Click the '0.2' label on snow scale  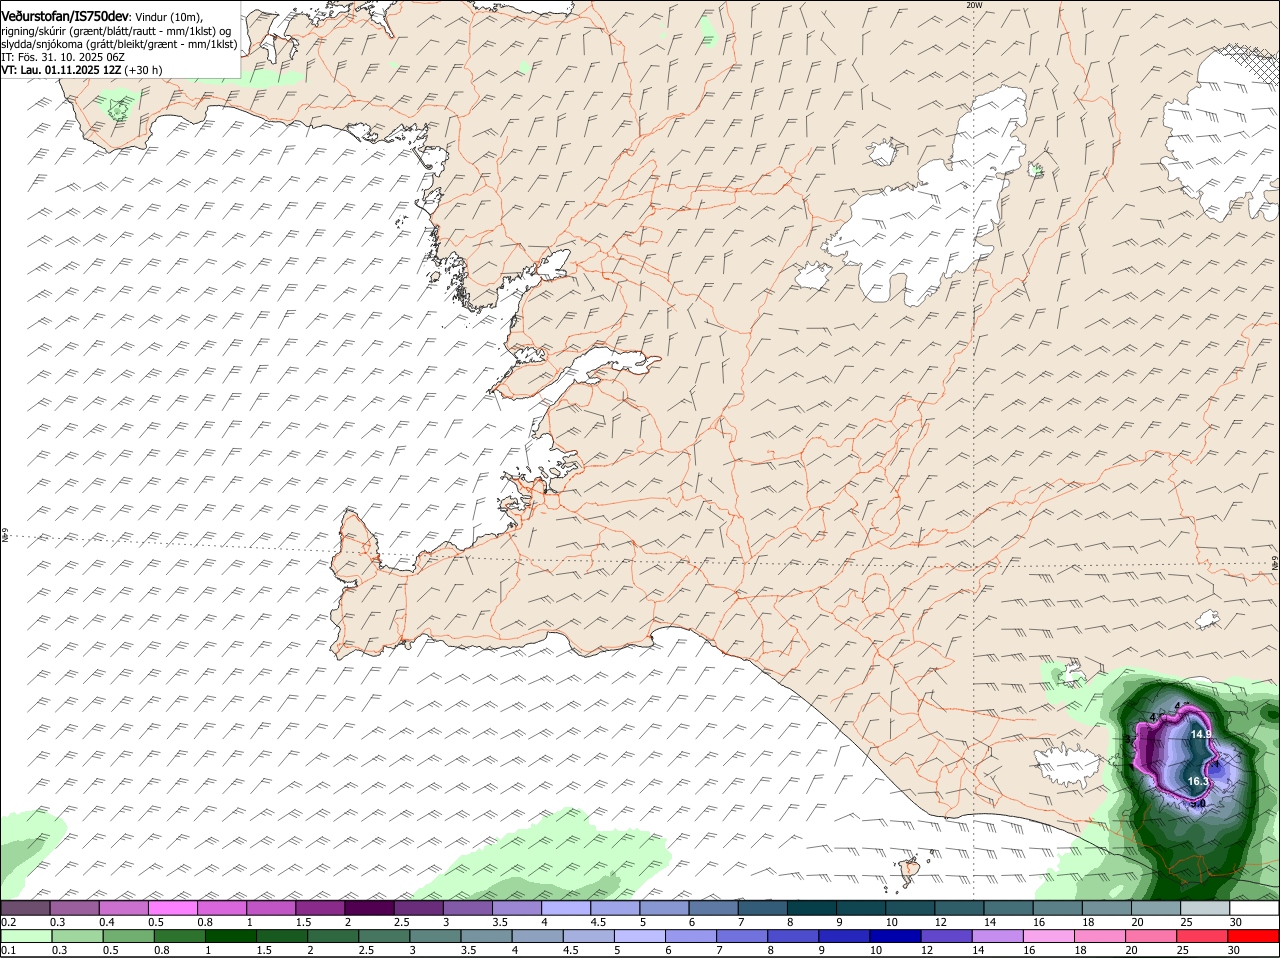click(8, 922)
